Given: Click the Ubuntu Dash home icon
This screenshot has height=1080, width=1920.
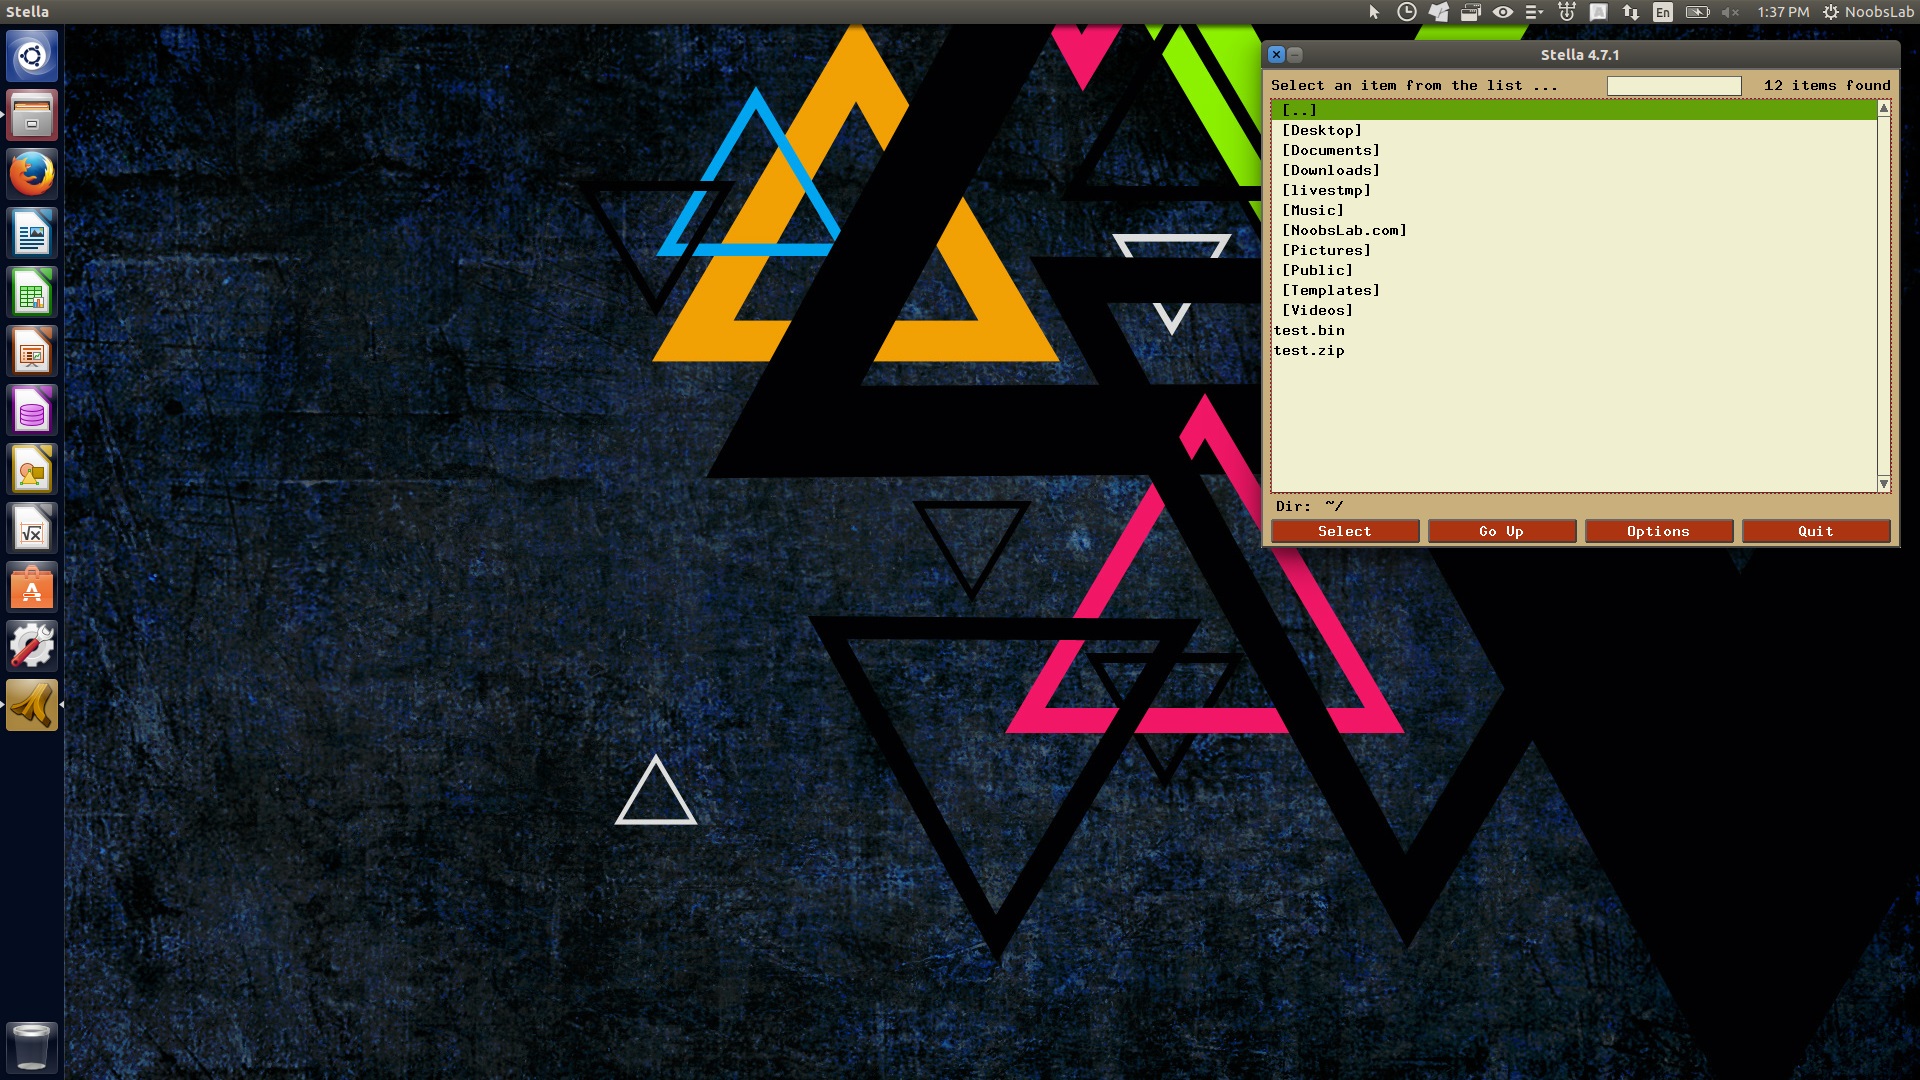Looking at the screenshot, I should pyautogui.click(x=32, y=56).
